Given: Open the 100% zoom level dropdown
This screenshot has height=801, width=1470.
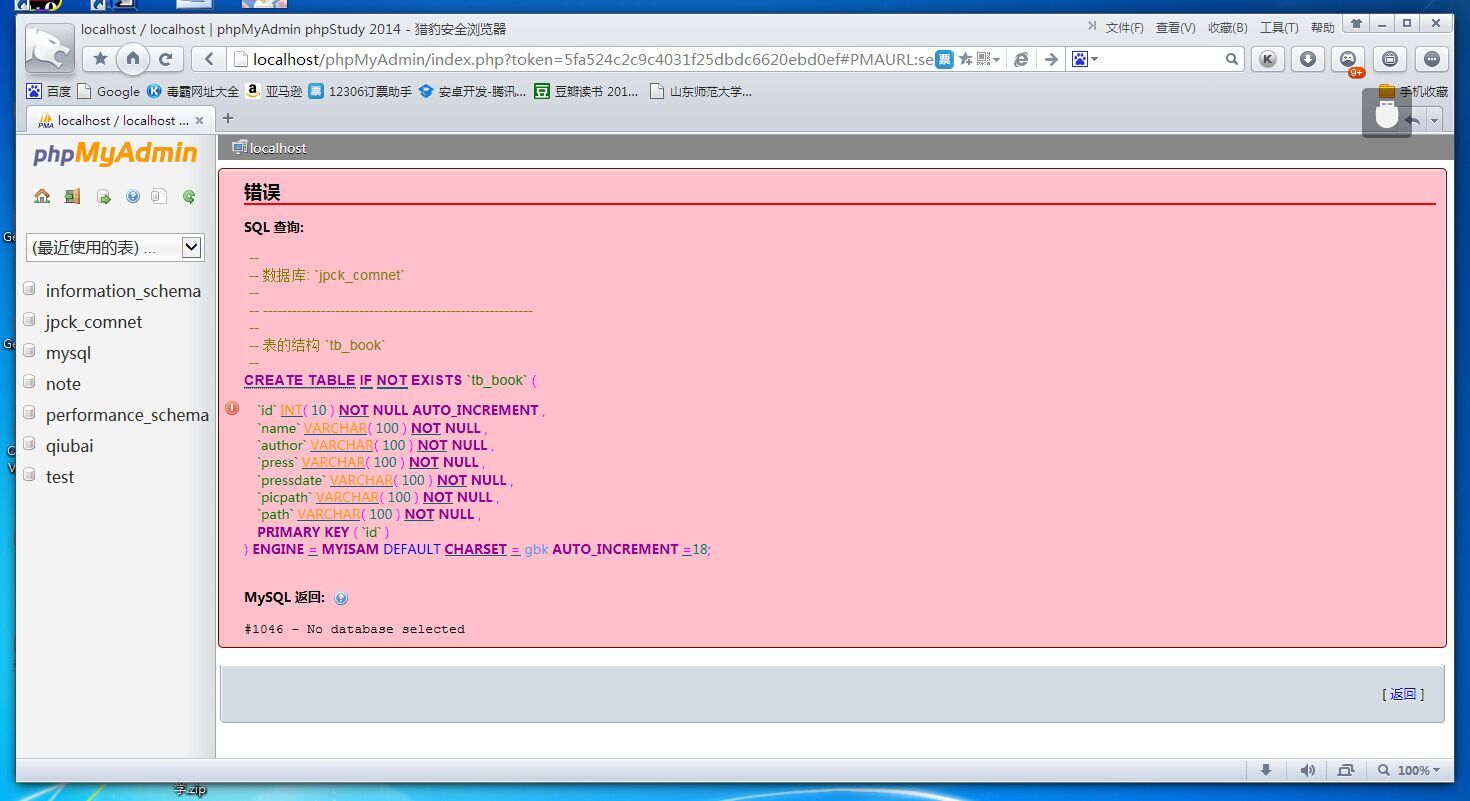Looking at the screenshot, I should (1410, 770).
